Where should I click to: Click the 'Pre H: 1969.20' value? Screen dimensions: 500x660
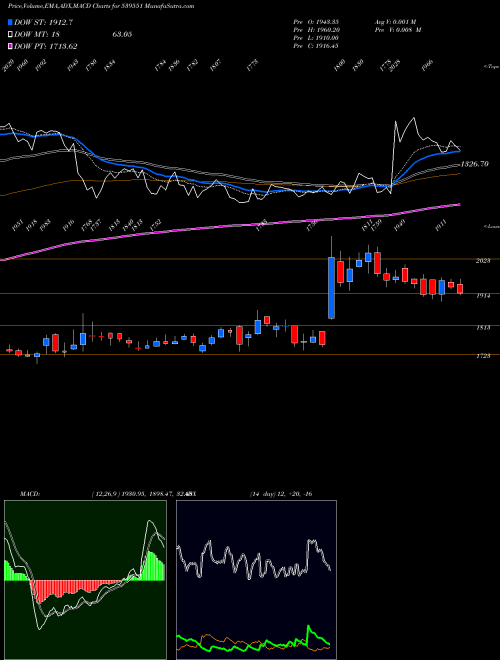(316, 30)
